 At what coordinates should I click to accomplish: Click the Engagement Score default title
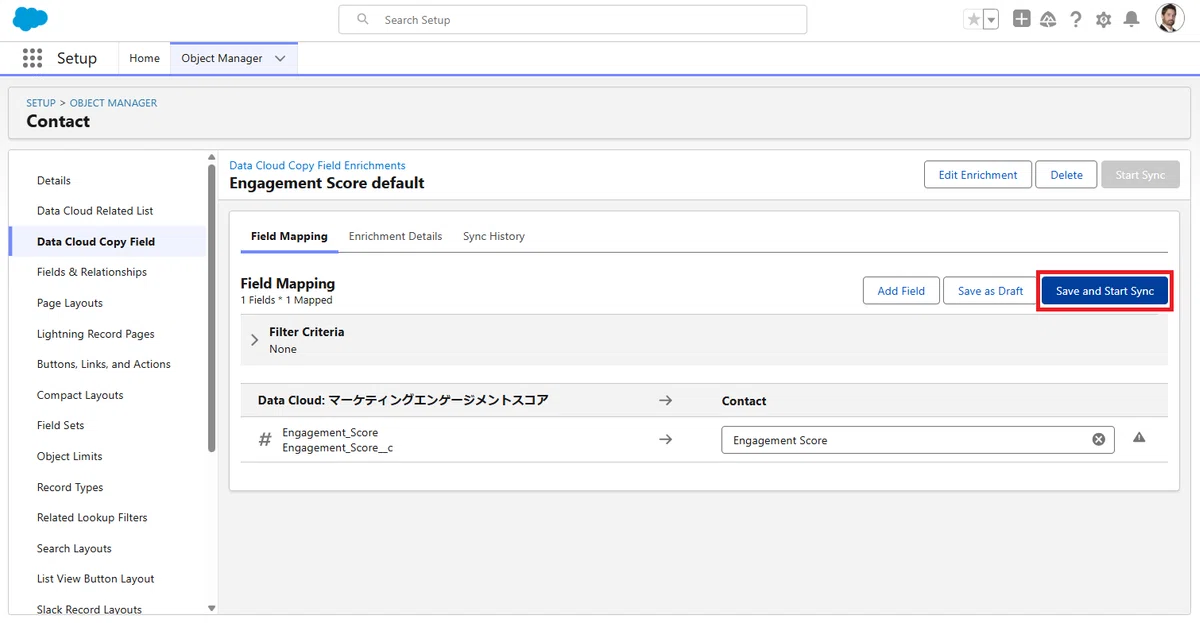click(327, 183)
